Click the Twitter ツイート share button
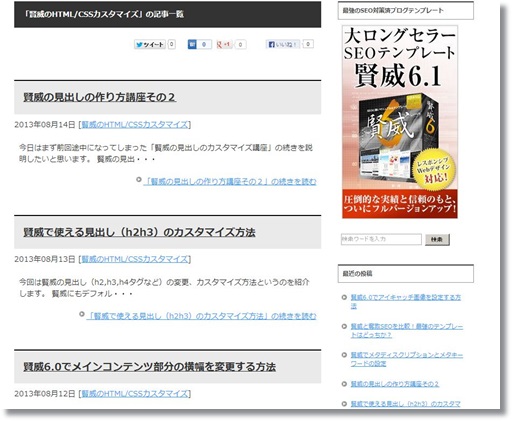 [x=150, y=44]
